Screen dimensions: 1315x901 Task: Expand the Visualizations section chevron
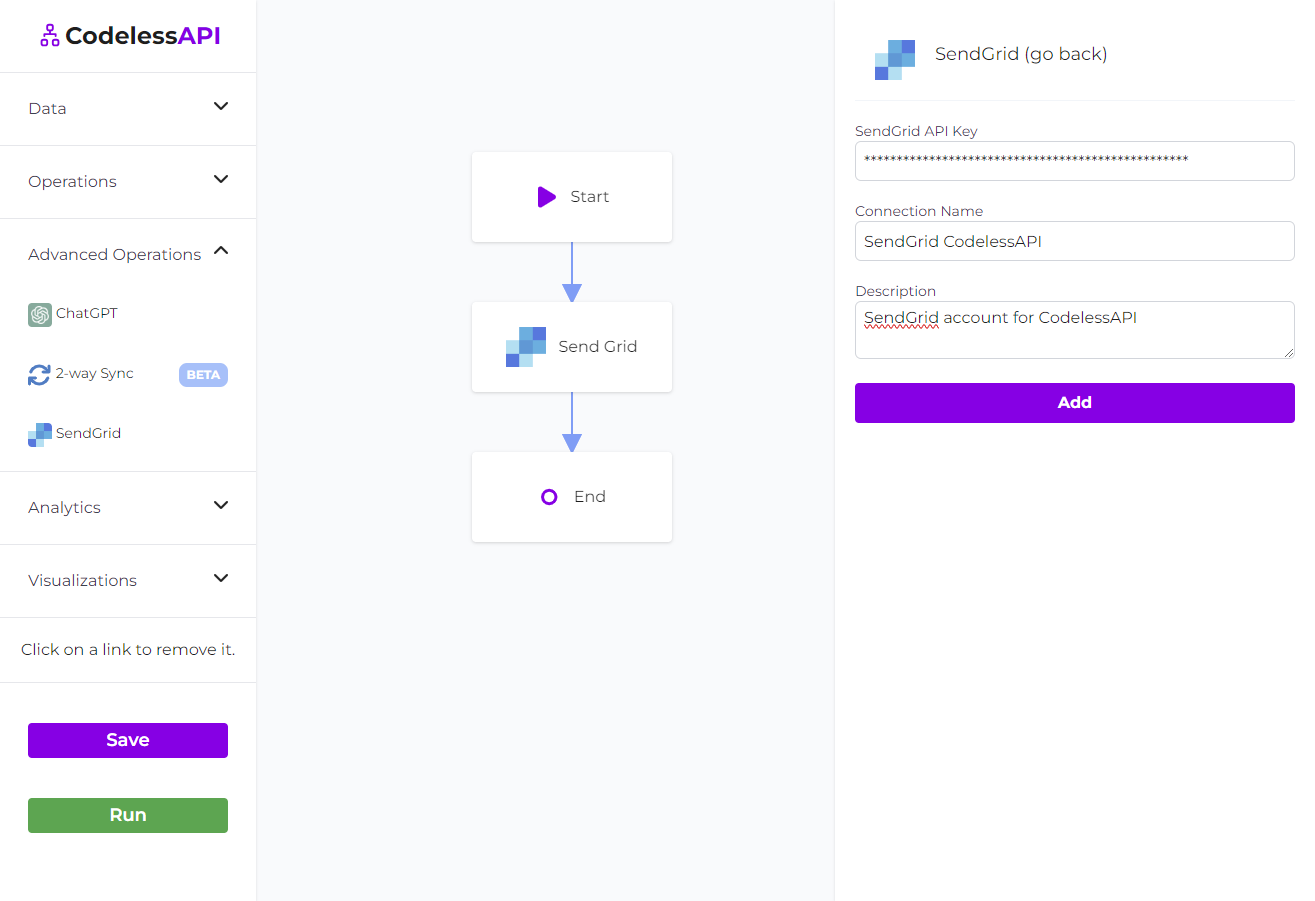[x=222, y=578]
